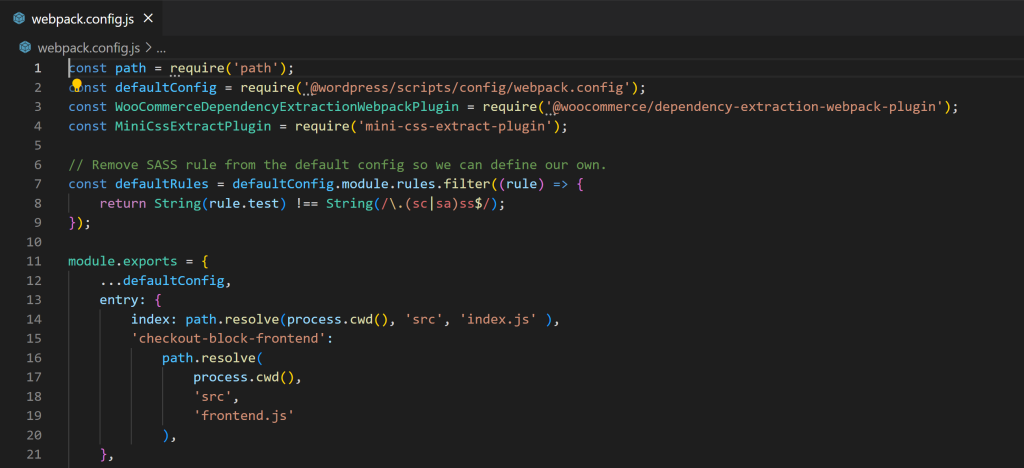Click line number 6 in the gutter
Screen dimensions: 1024x468
click(x=38, y=164)
